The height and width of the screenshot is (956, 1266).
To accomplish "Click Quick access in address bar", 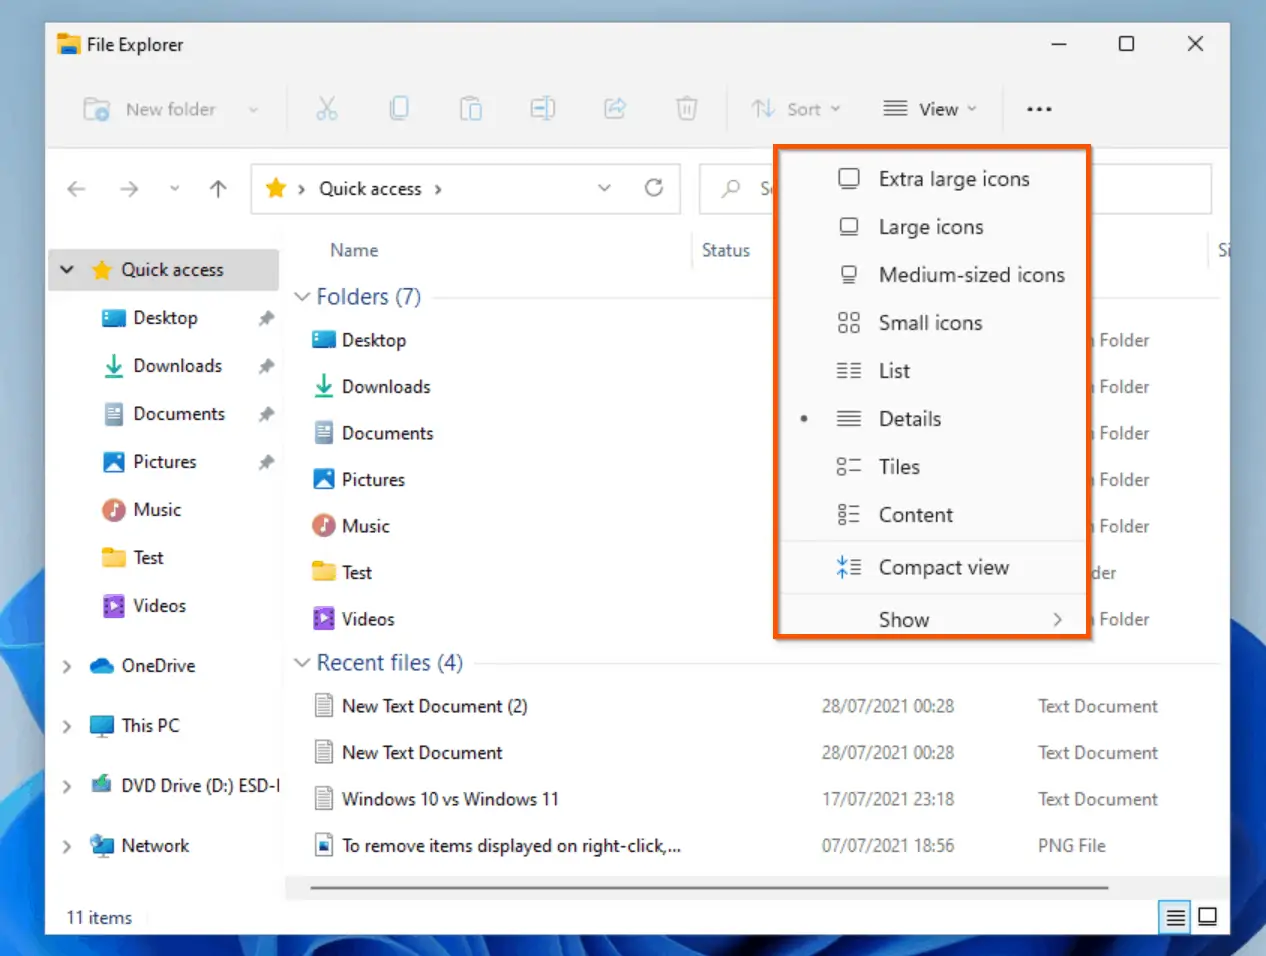I will click(370, 189).
